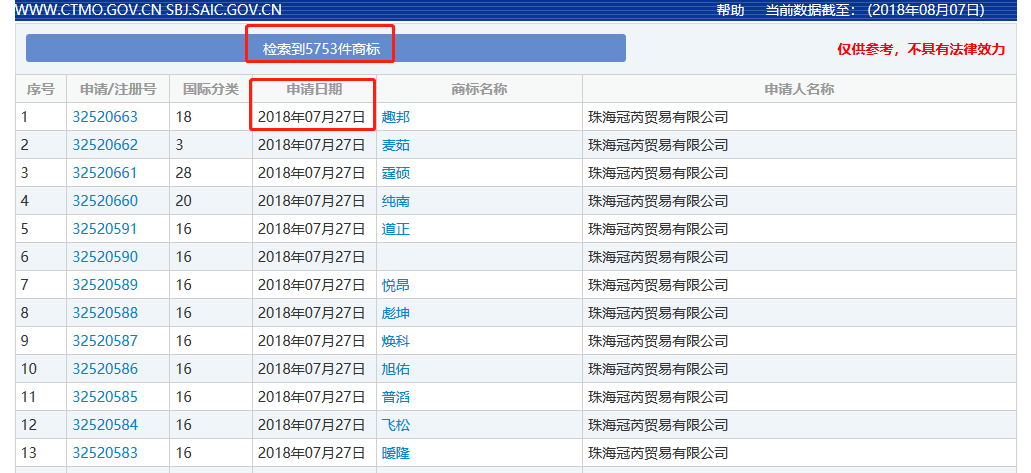Open the trademark 旭佑
The width and height of the screenshot is (1031, 473).
(396, 368)
